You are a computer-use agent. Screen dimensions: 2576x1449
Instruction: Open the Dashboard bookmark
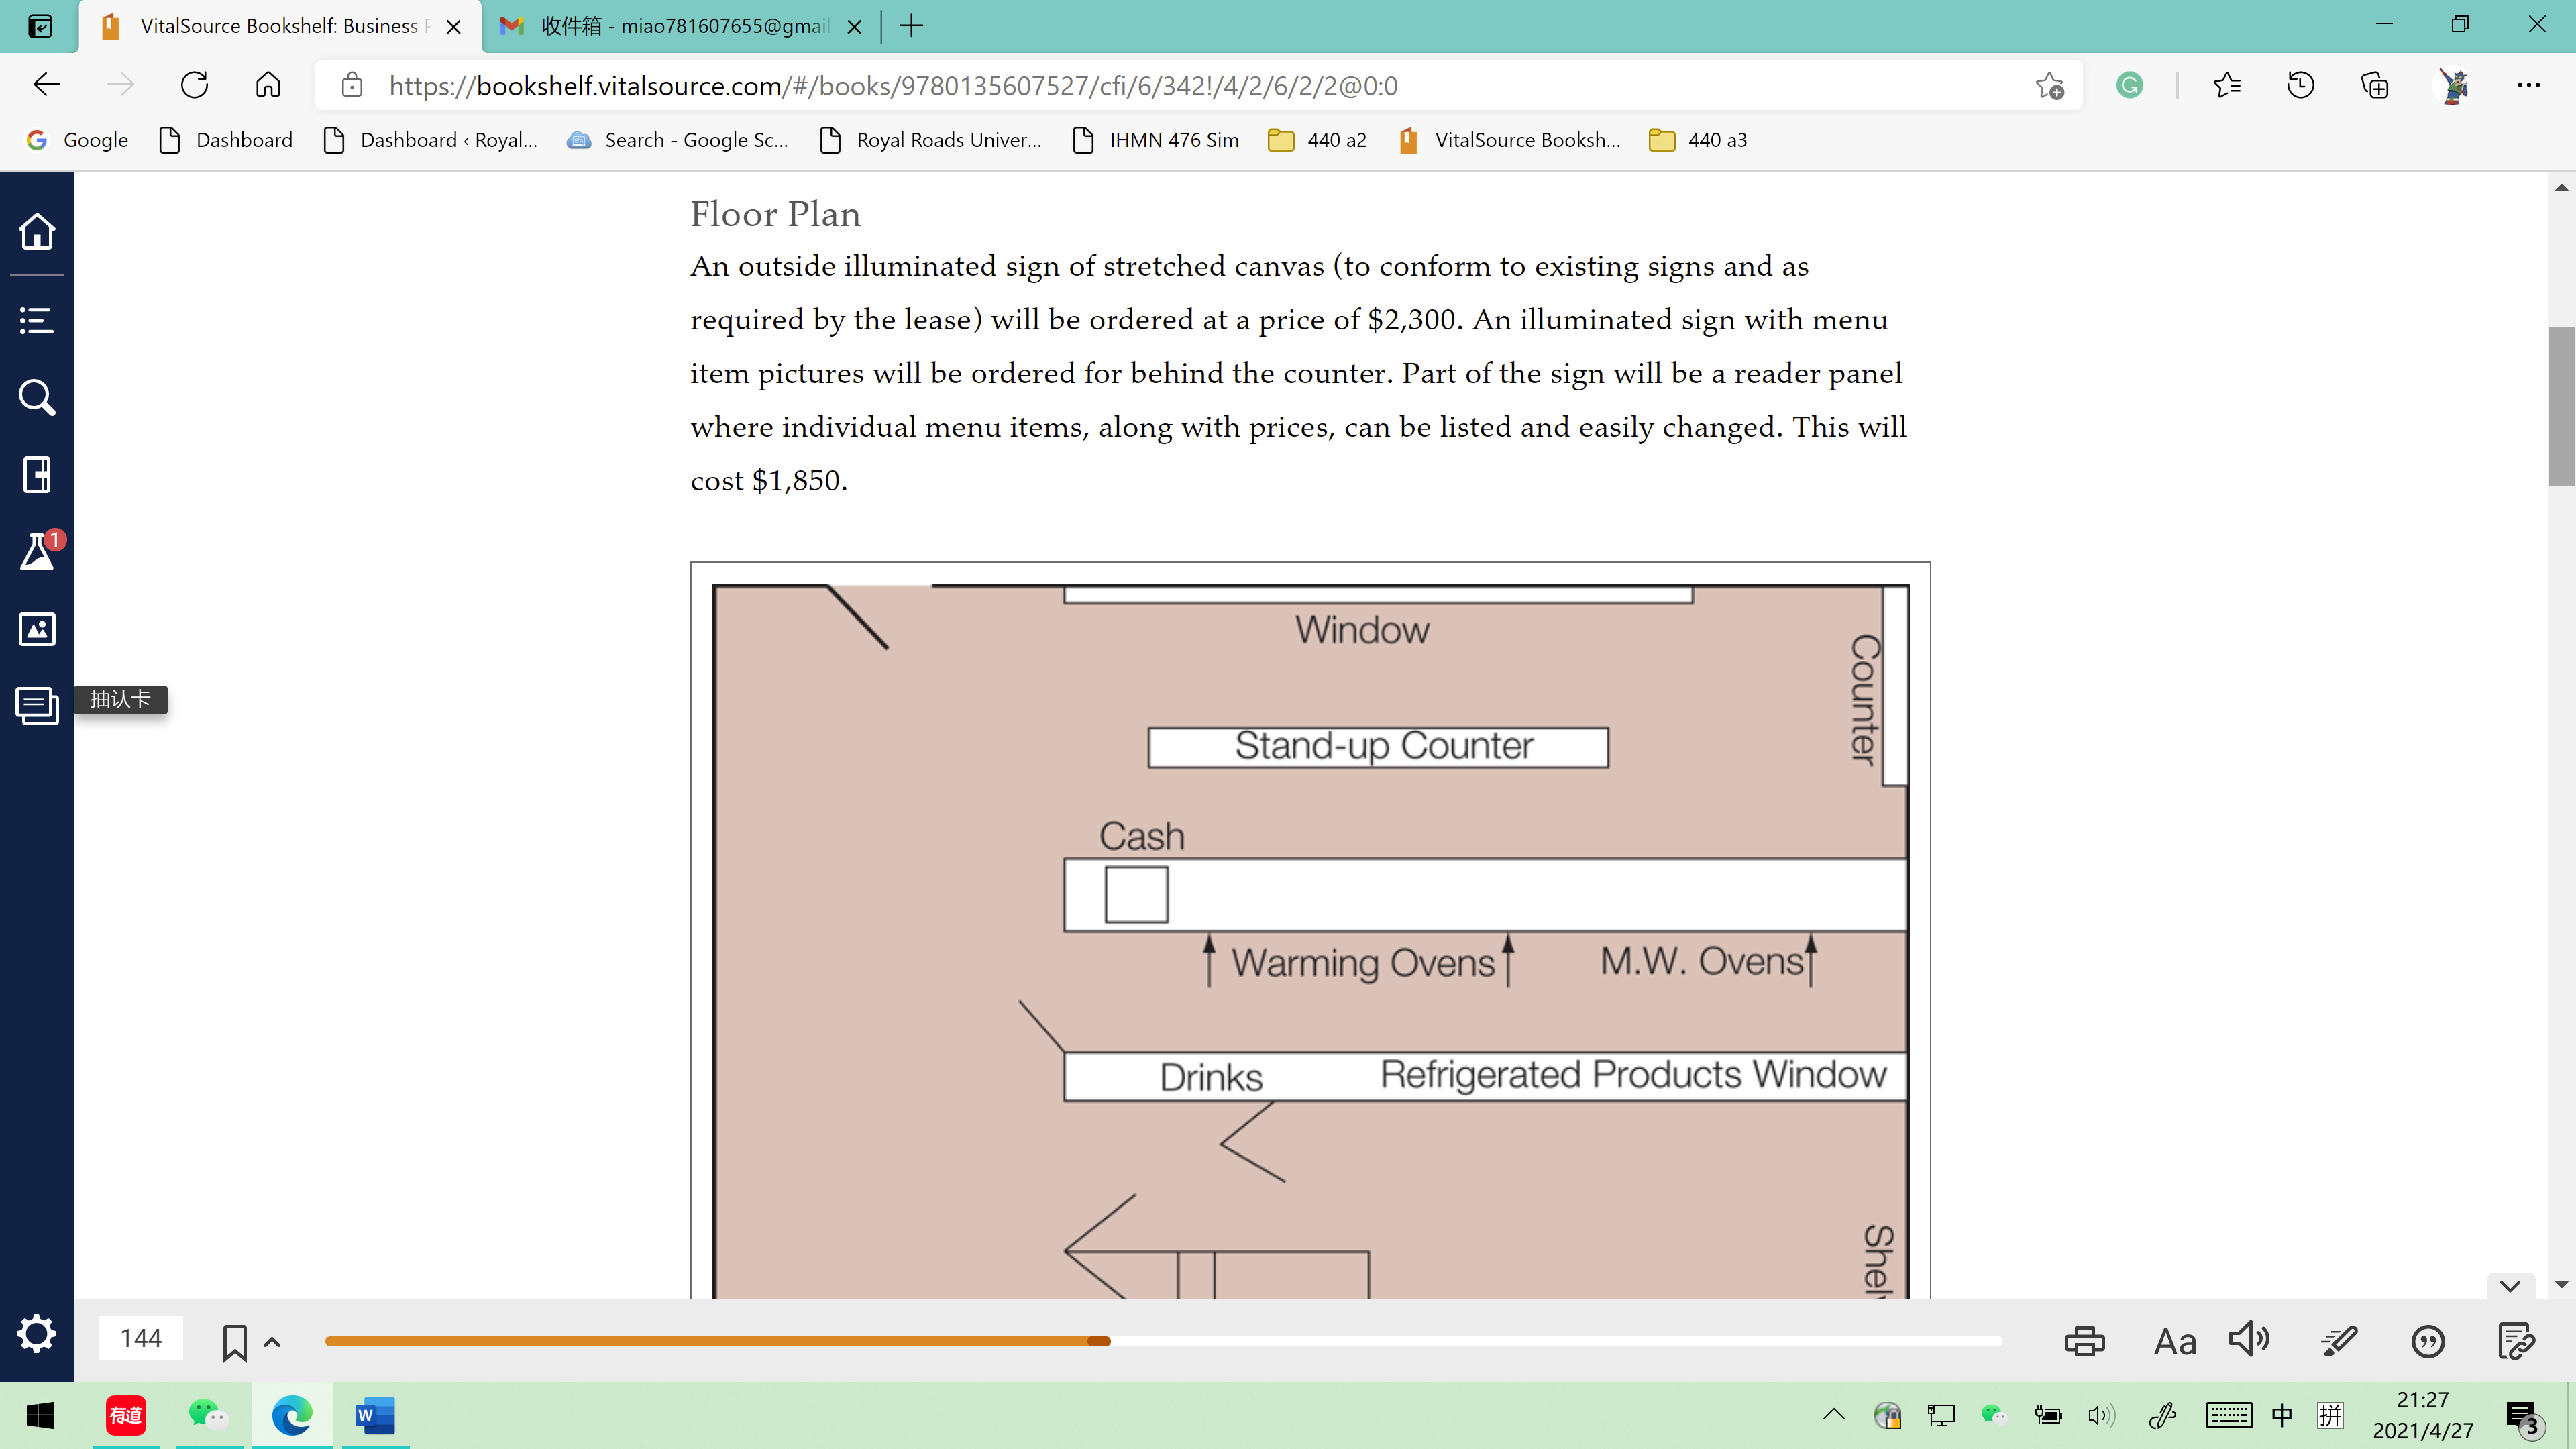226,140
